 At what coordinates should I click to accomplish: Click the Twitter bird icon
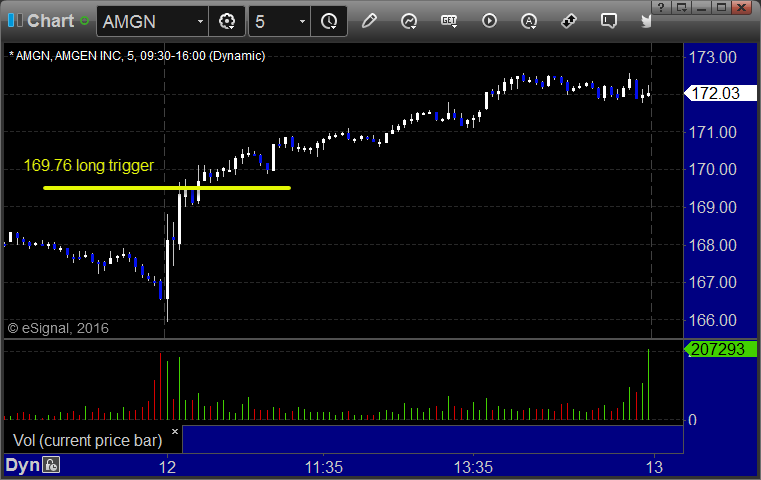pyautogui.click(x=646, y=21)
